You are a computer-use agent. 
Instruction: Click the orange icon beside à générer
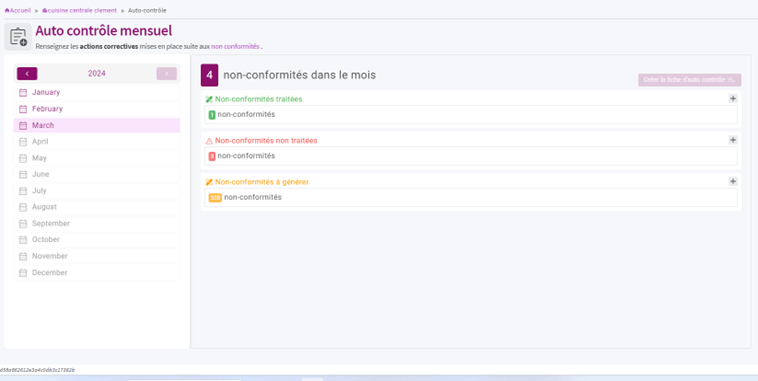point(209,182)
